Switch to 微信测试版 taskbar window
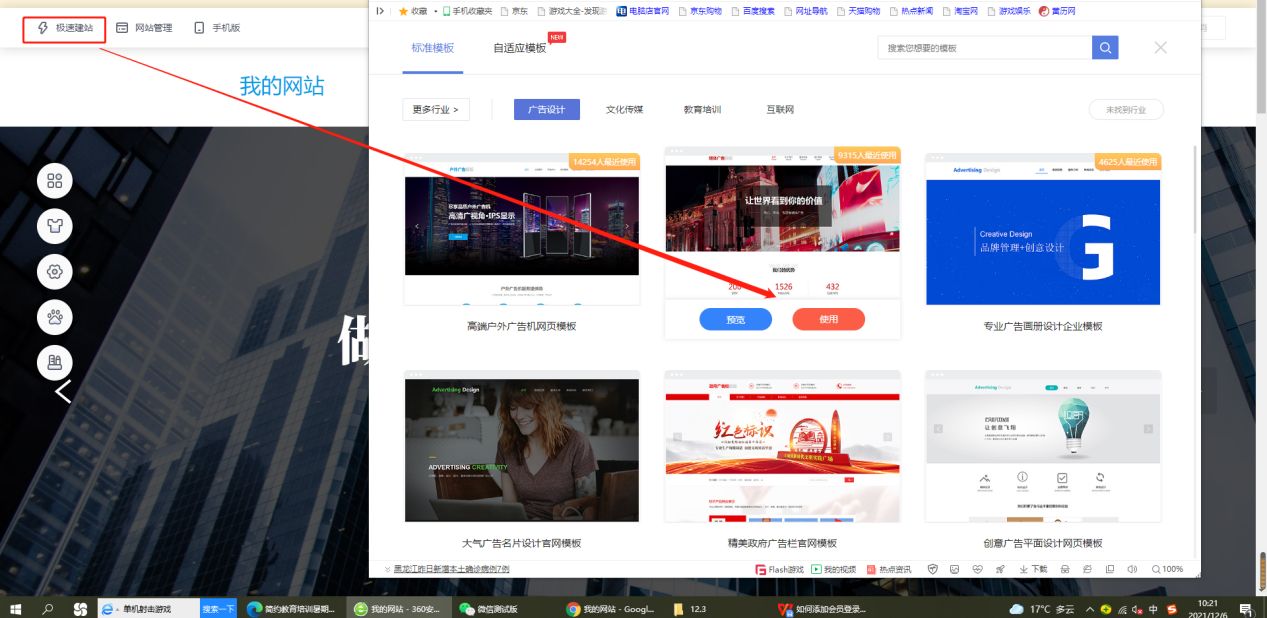 489,608
